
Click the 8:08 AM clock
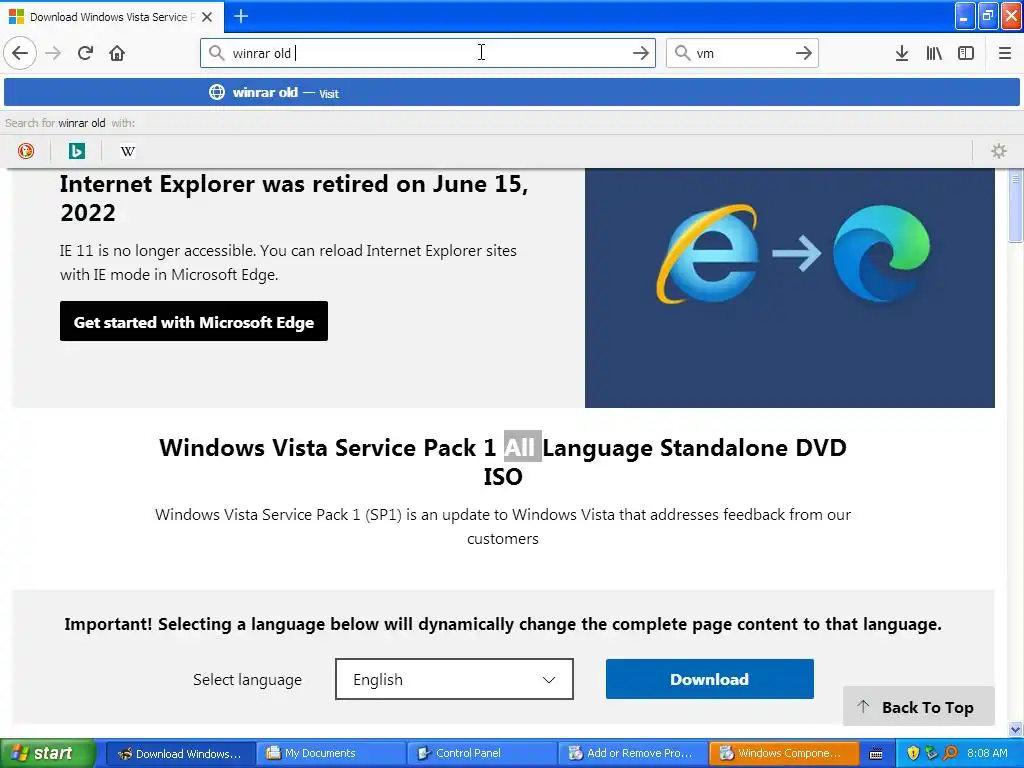pos(987,753)
